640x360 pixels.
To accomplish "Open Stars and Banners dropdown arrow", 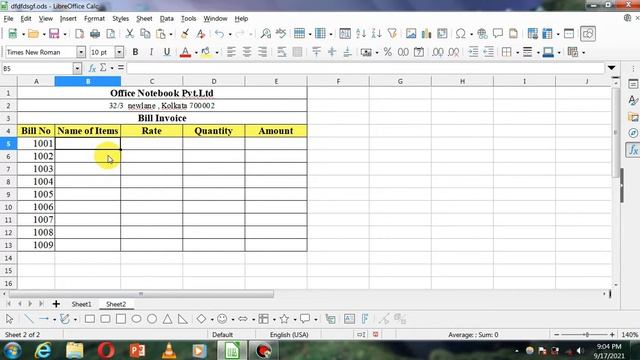I will (x=295, y=319).
